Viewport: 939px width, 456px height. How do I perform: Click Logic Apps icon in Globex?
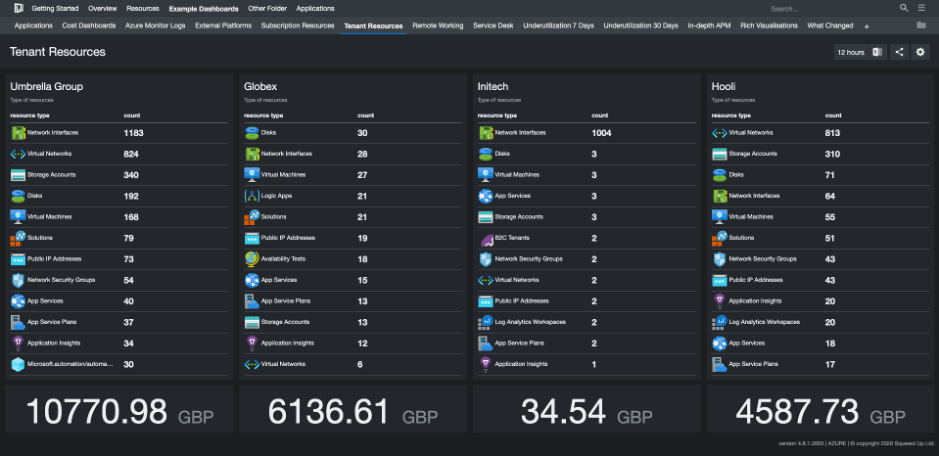click(x=252, y=196)
